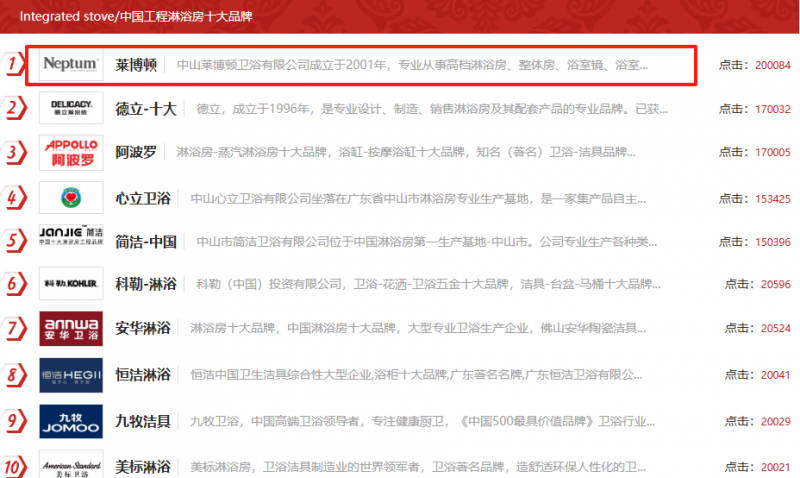Screen dimensions: 800x478
Task: Open the 美标淋浴 brand link
Action: click(143, 466)
